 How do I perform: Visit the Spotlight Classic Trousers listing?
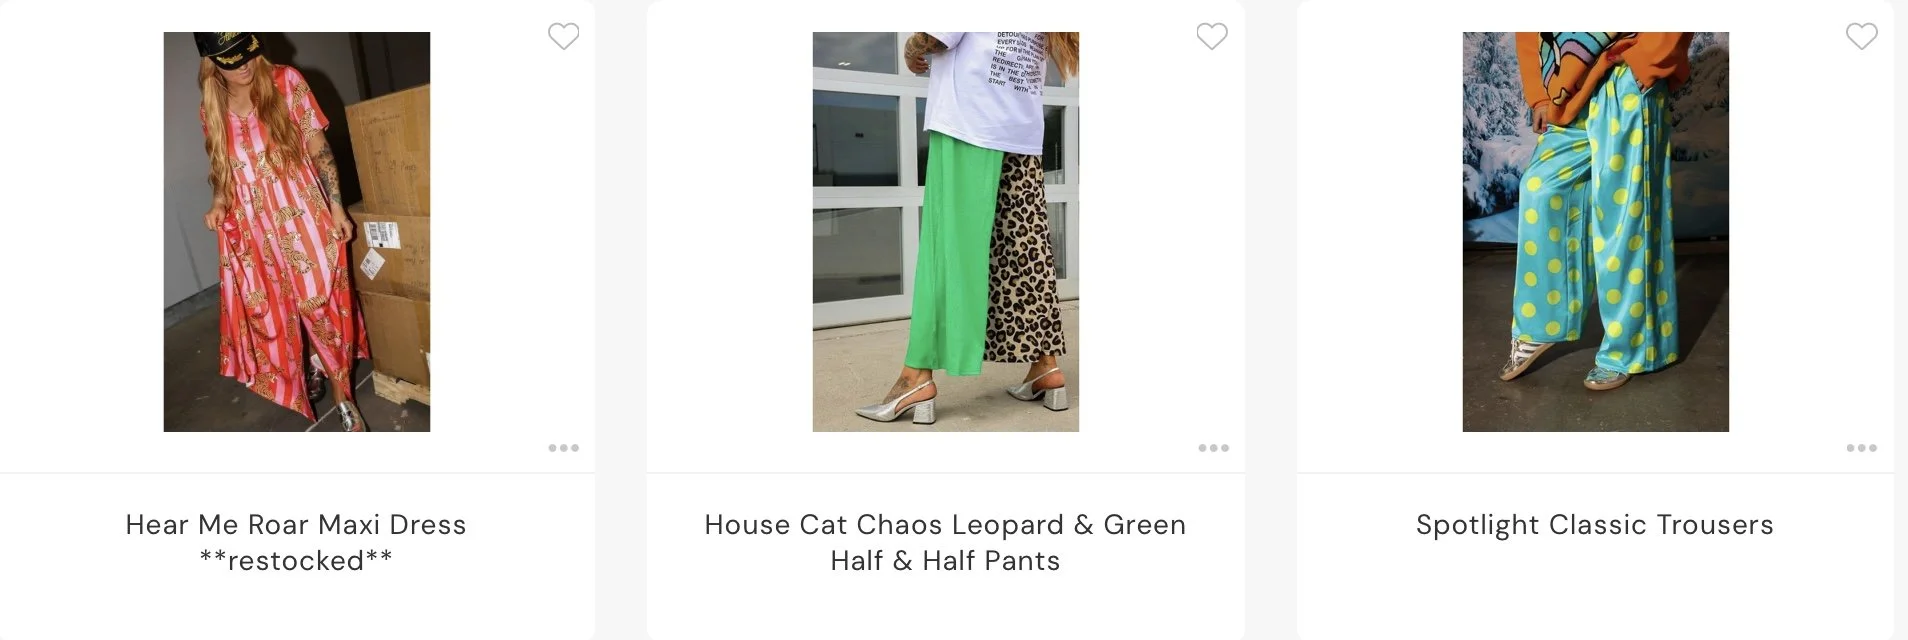tap(1594, 525)
